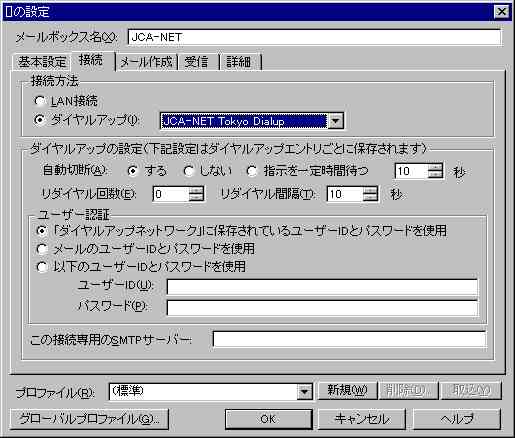Increase the wait seconds spinner value
The height and width of the screenshot is (438, 515).
(435, 167)
